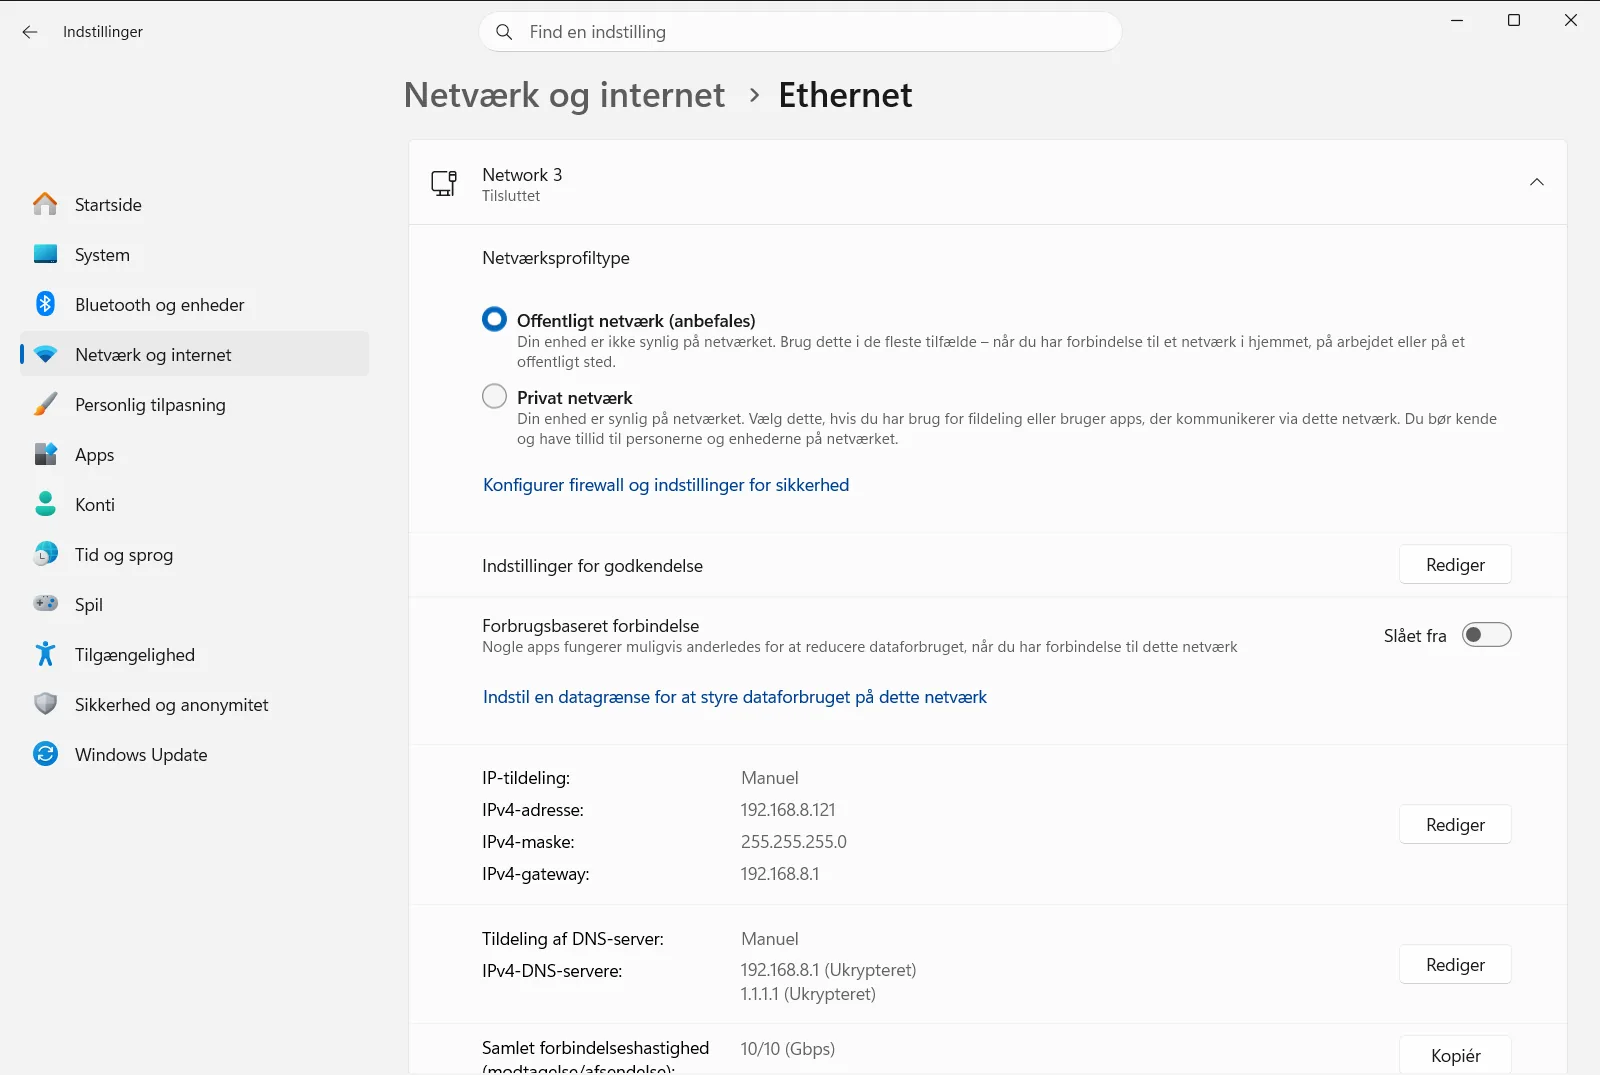Image resolution: width=1600 pixels, height=1075 pixels.
Task: Open Konfigurer firewall og indstillinger link
Action: point(666,485)
